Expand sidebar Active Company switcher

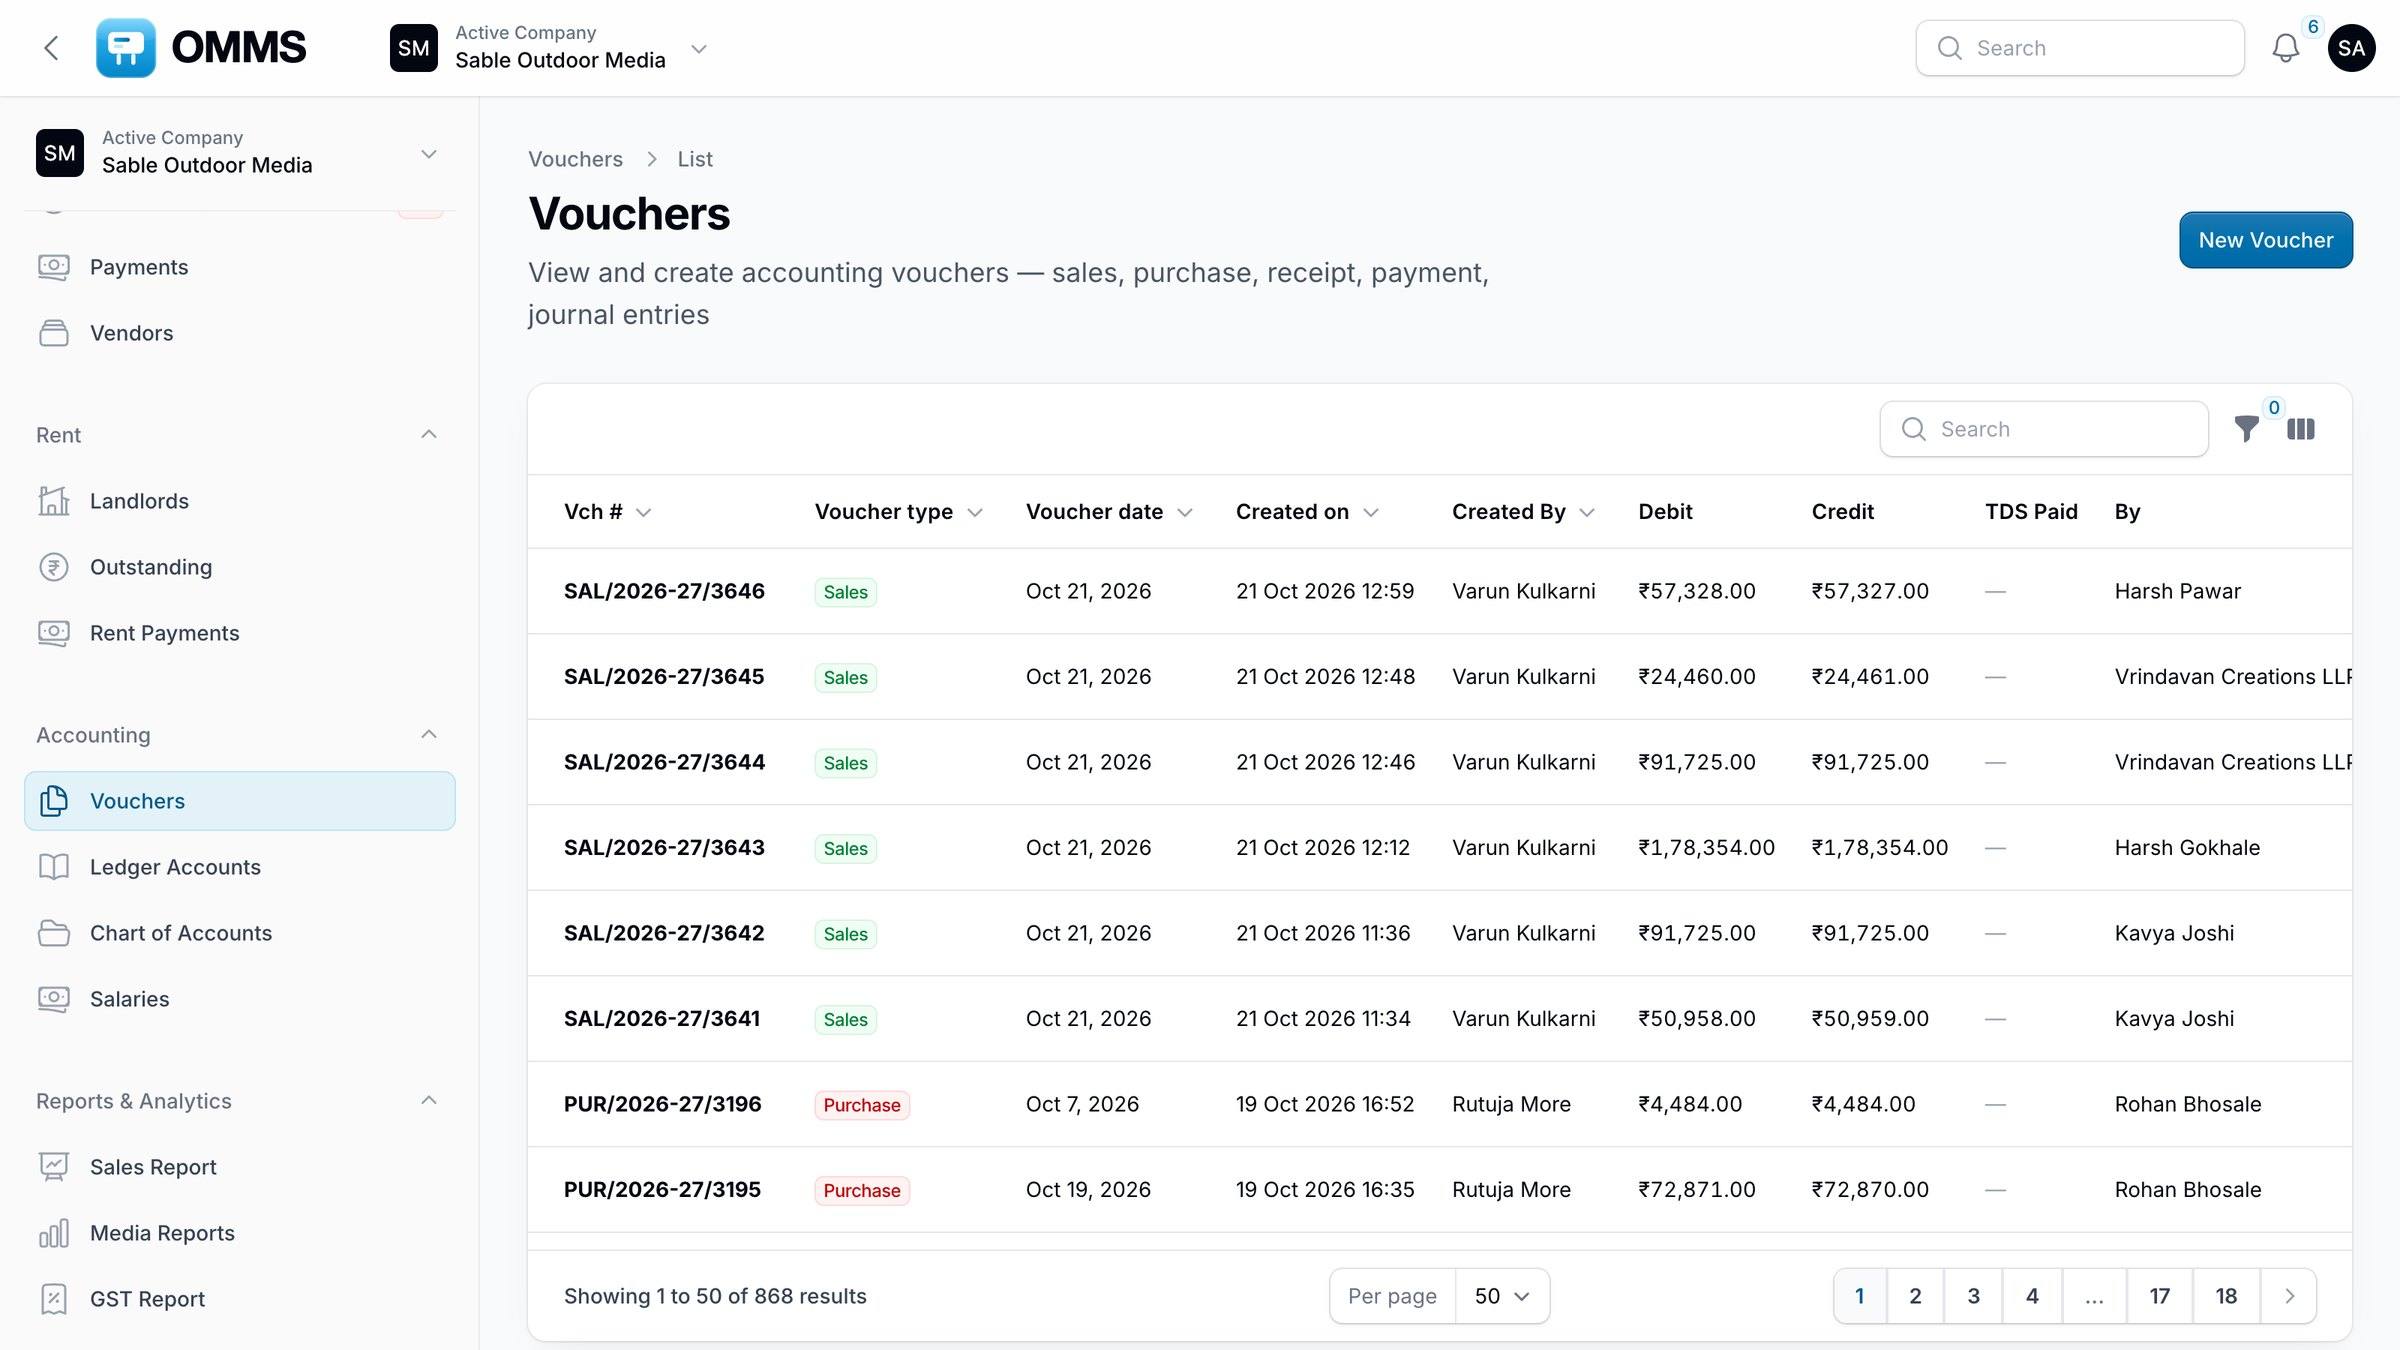tap(240, 153)
